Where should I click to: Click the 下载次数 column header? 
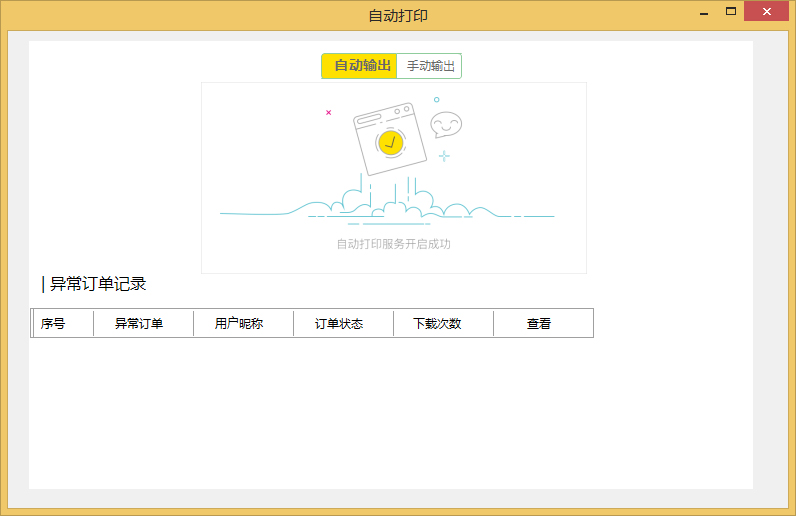click(x=437, y=324)
